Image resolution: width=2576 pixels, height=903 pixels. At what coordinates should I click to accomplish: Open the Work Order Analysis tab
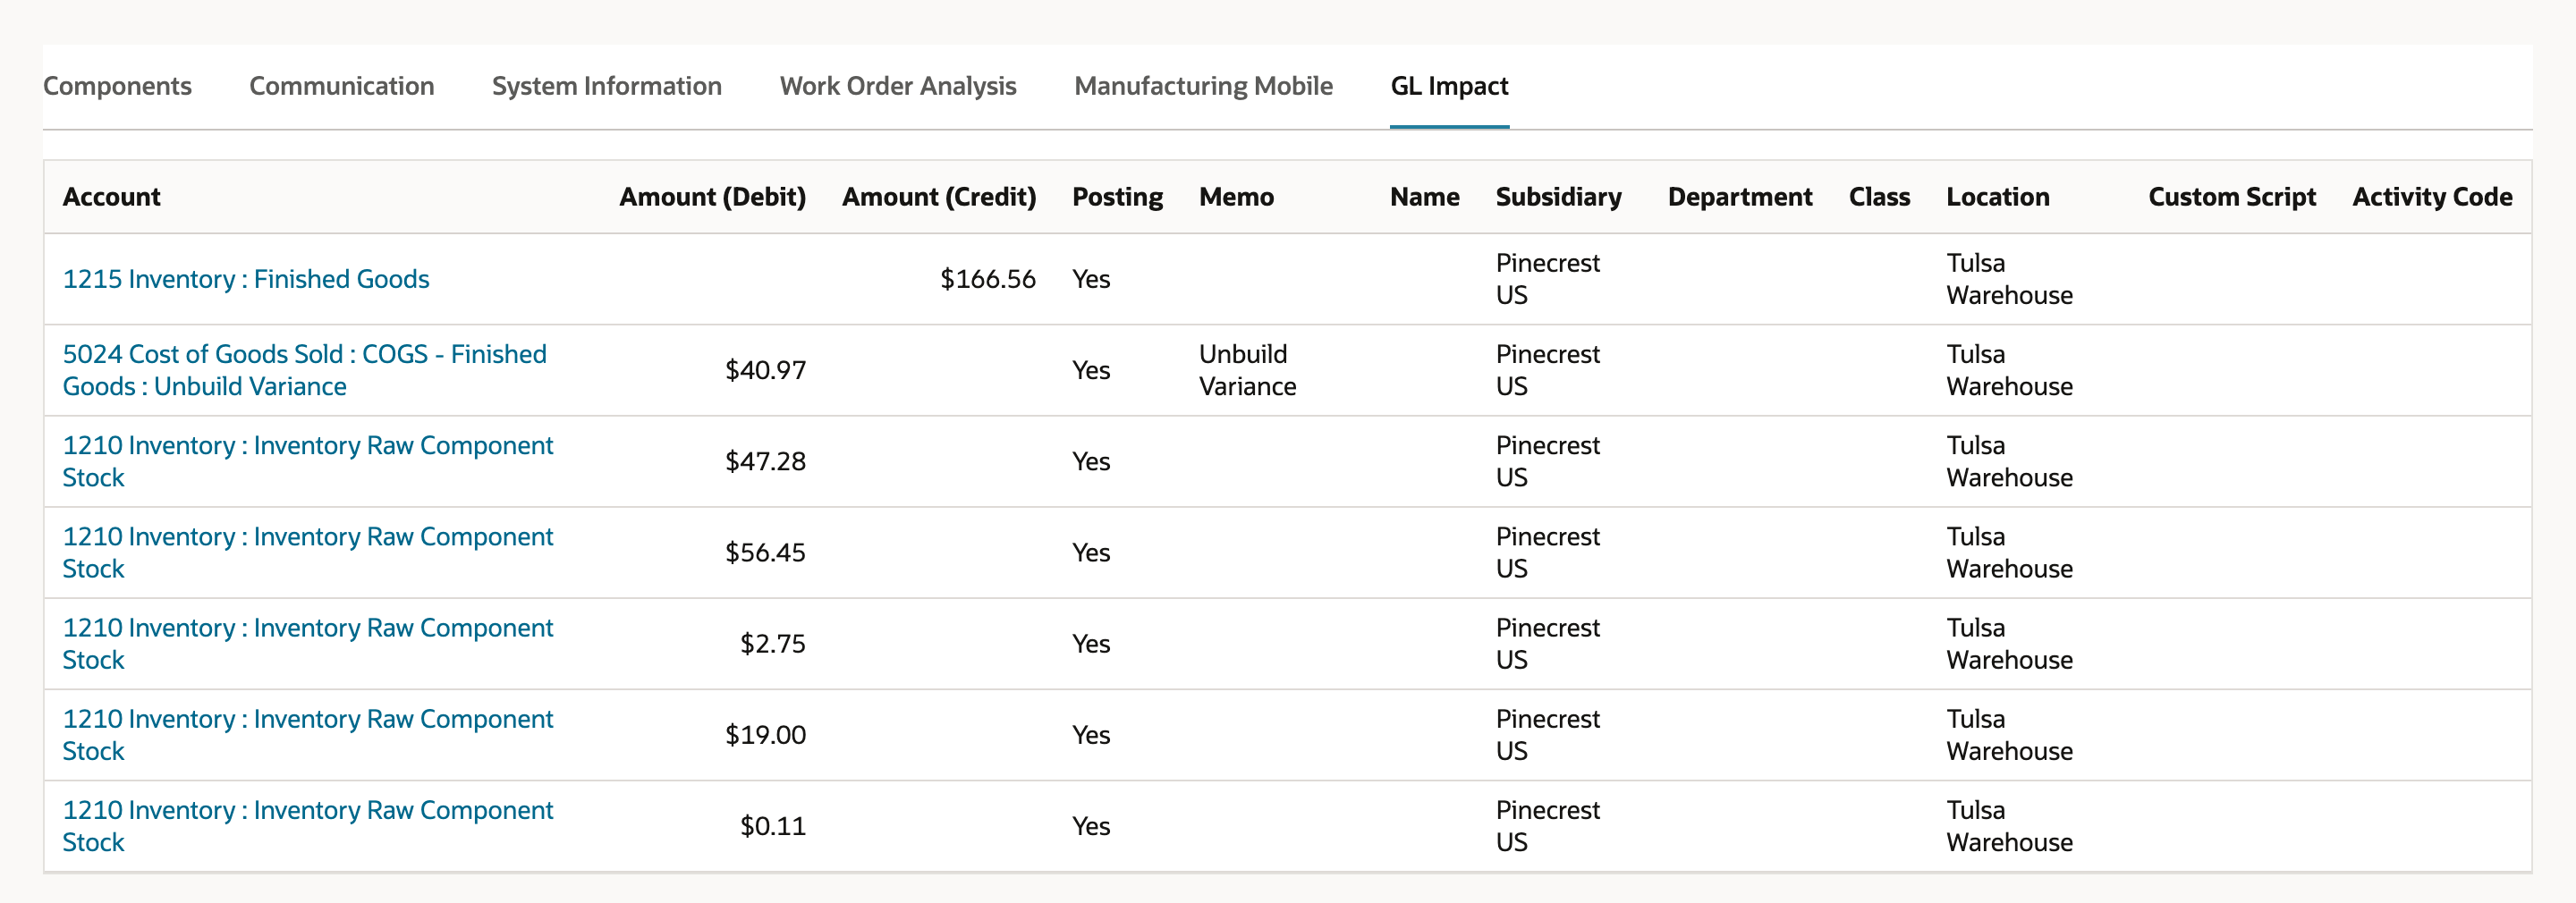pyautogui.click(x=897, y=86)
